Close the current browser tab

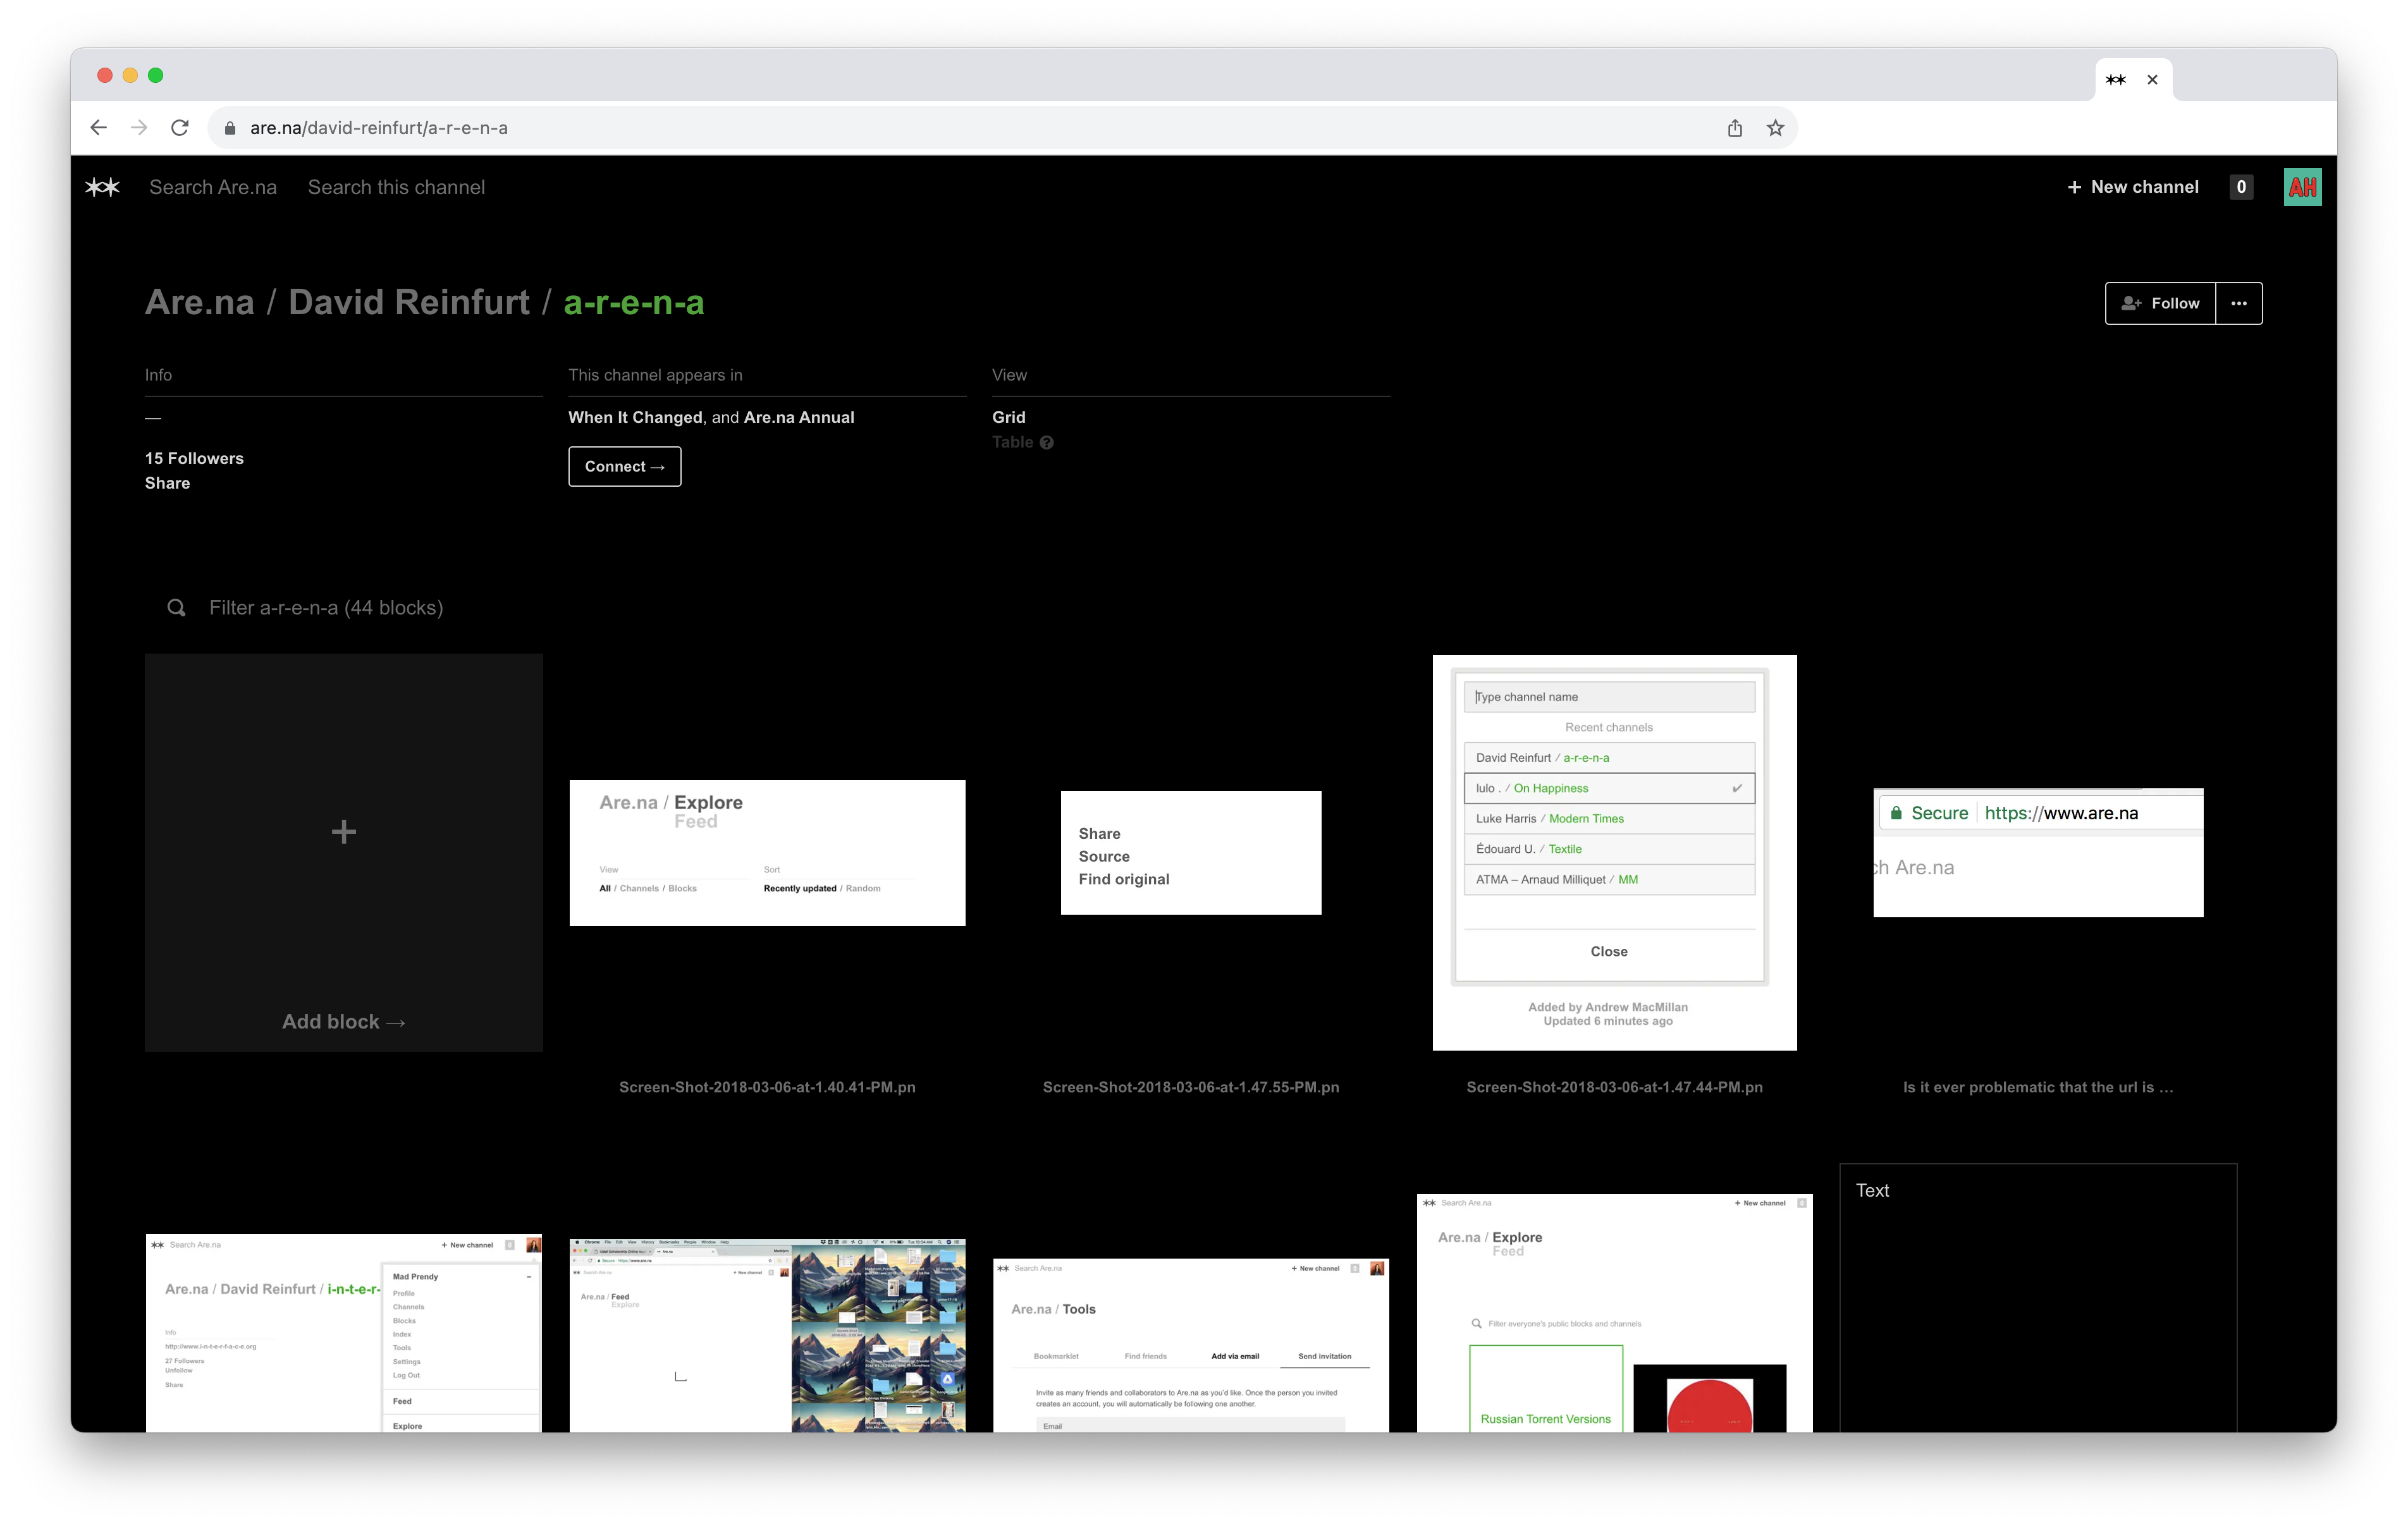tap(2152, 80)
